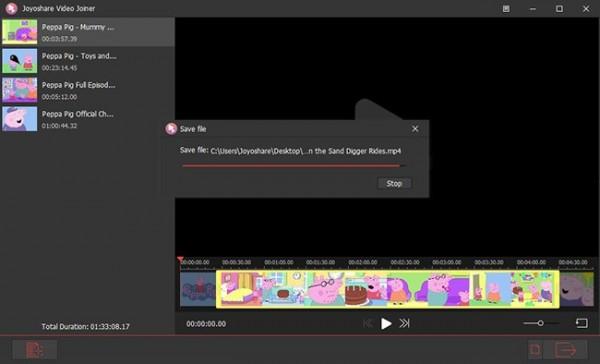The height and width of the screenshot is (364, 600).
Task: Click the format button at bottom right
Action: [535, 349]
